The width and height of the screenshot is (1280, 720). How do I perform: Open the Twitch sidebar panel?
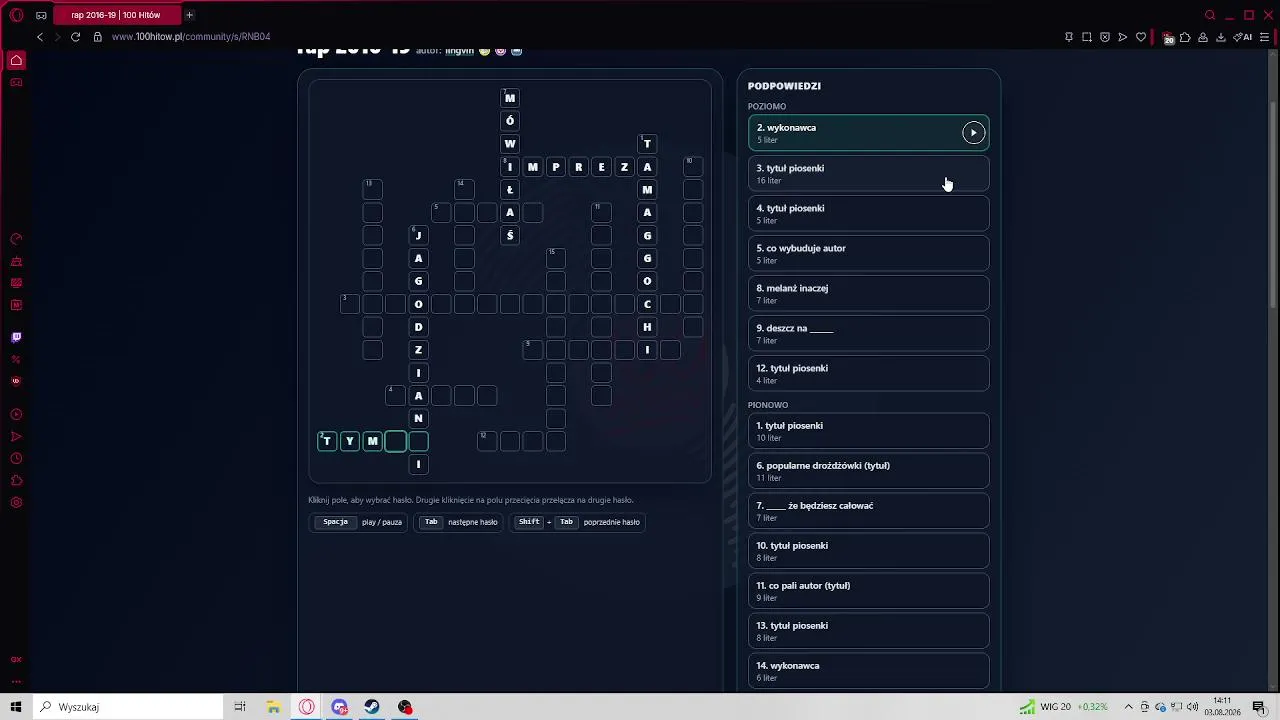(x=16, y=337)
